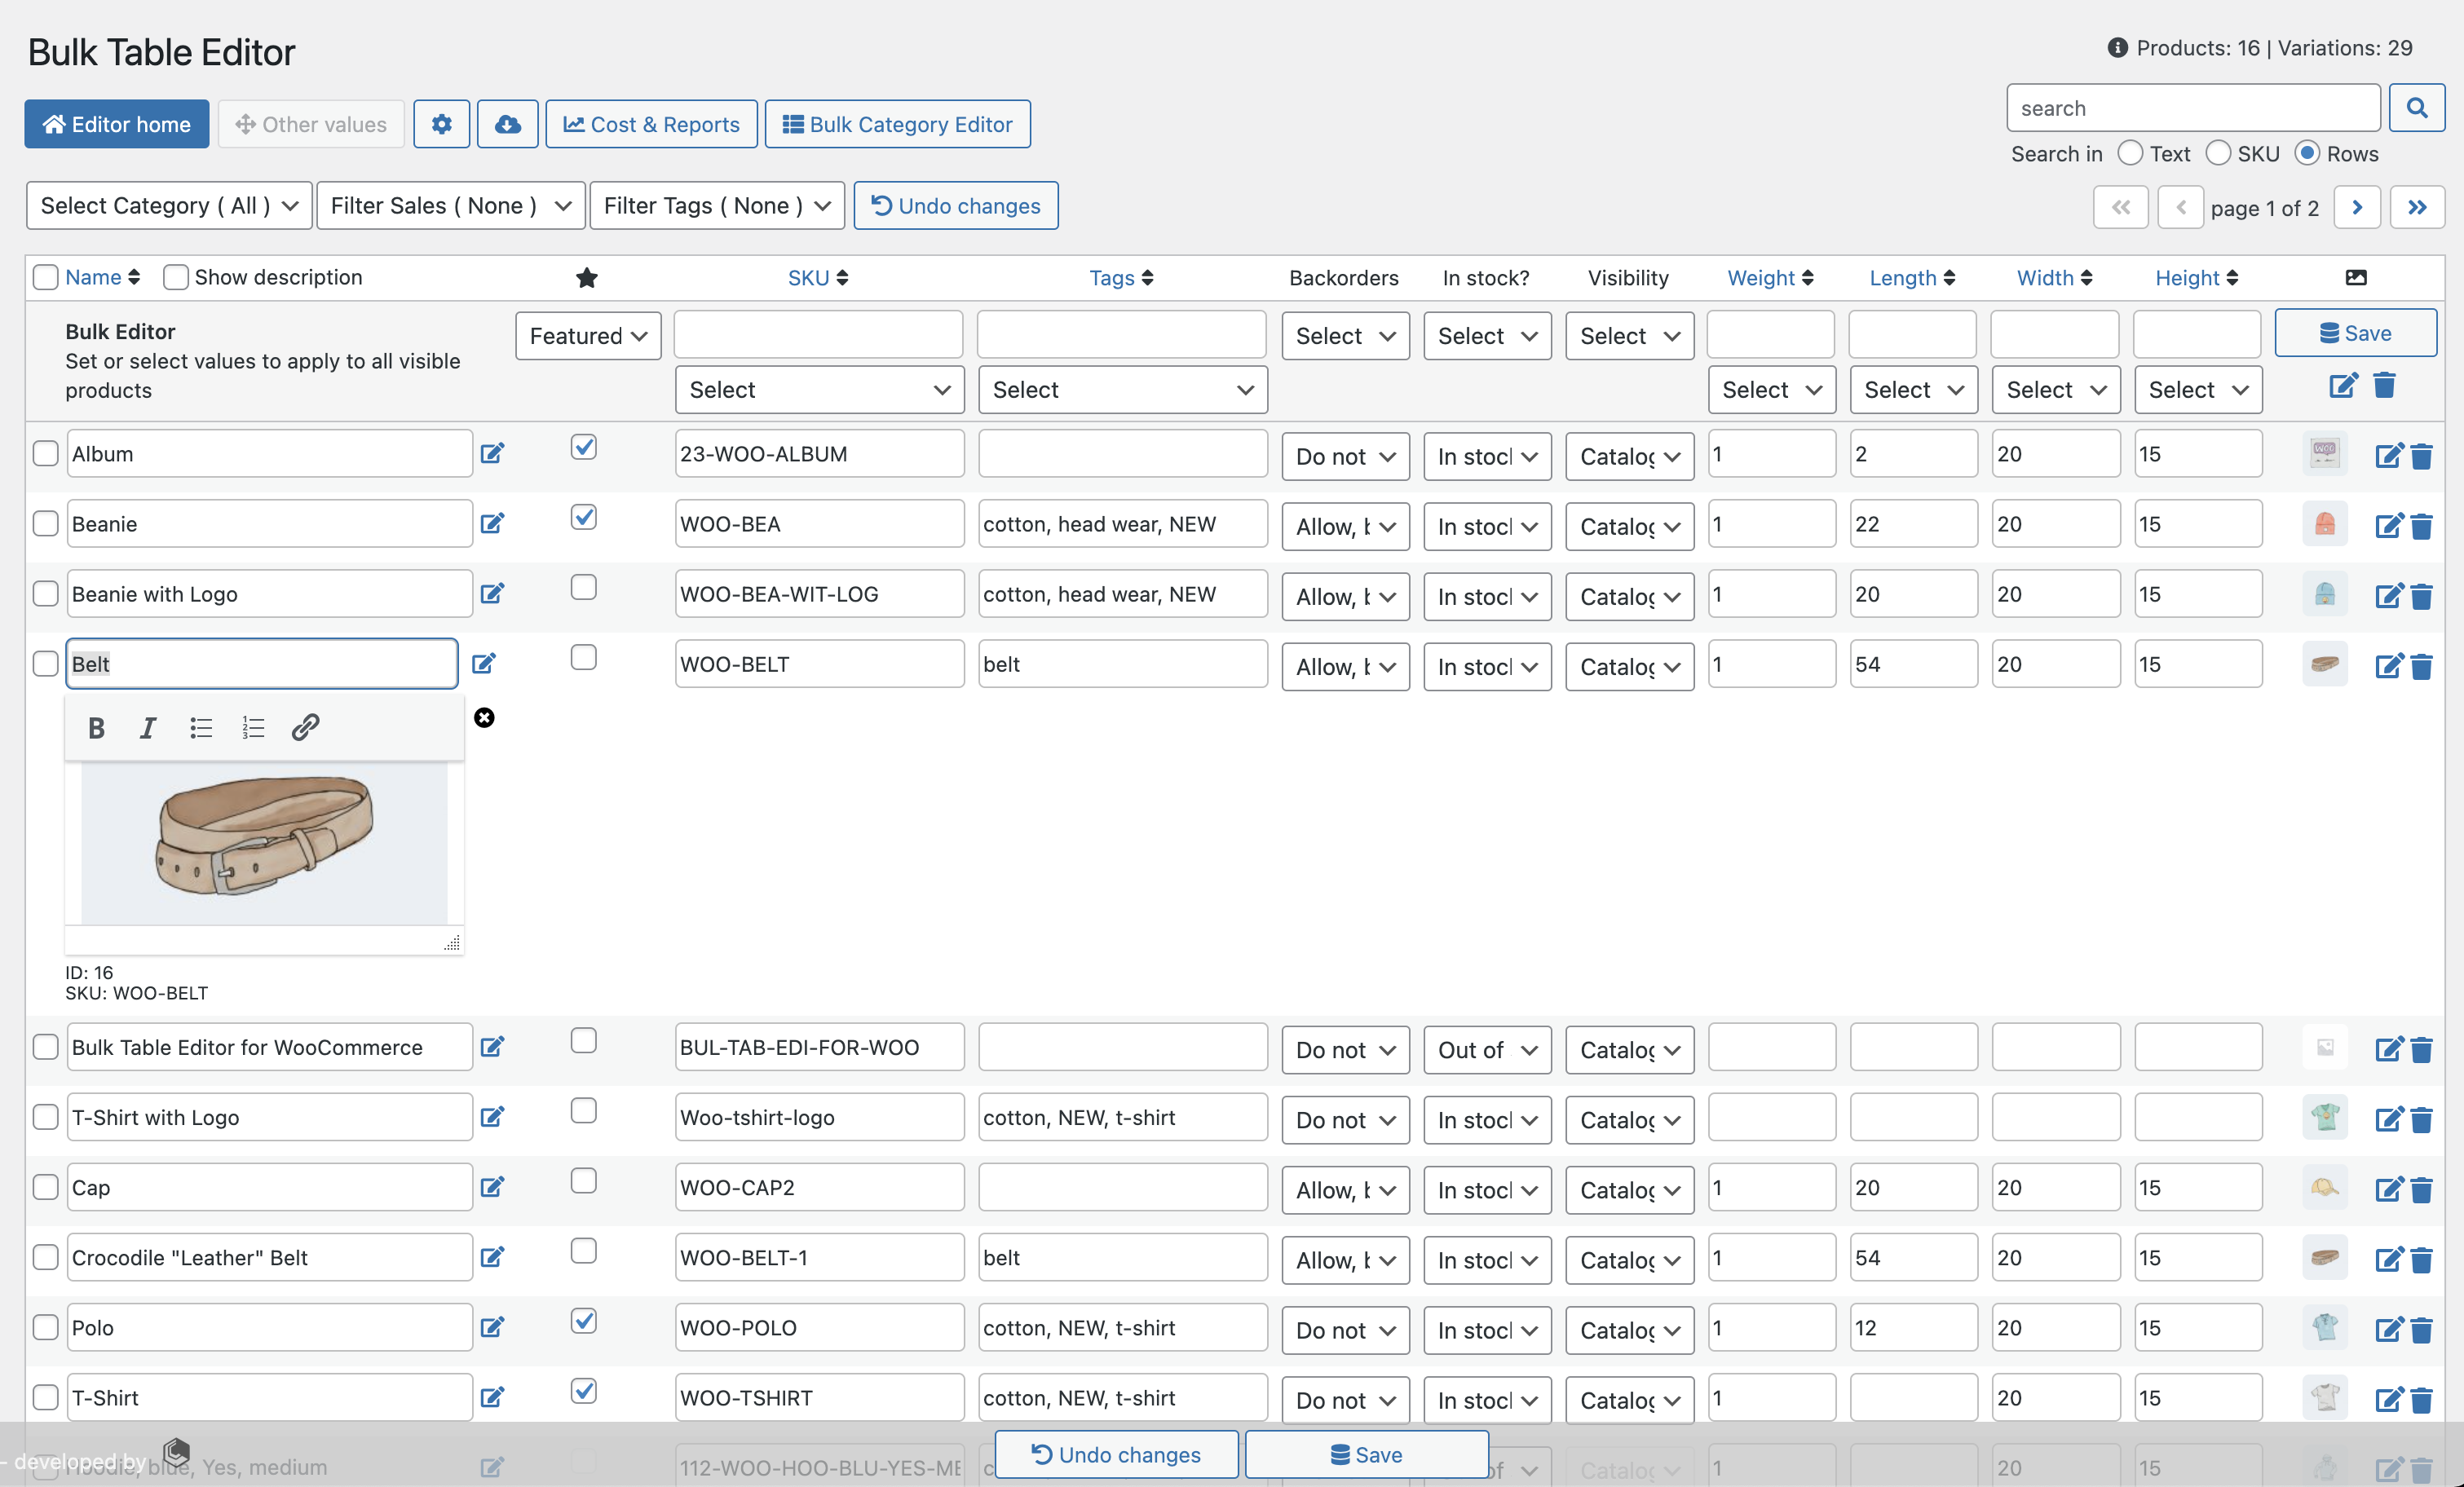Select the Text radio button for search
The image size is (2464, 1487).
point(2130,153)
